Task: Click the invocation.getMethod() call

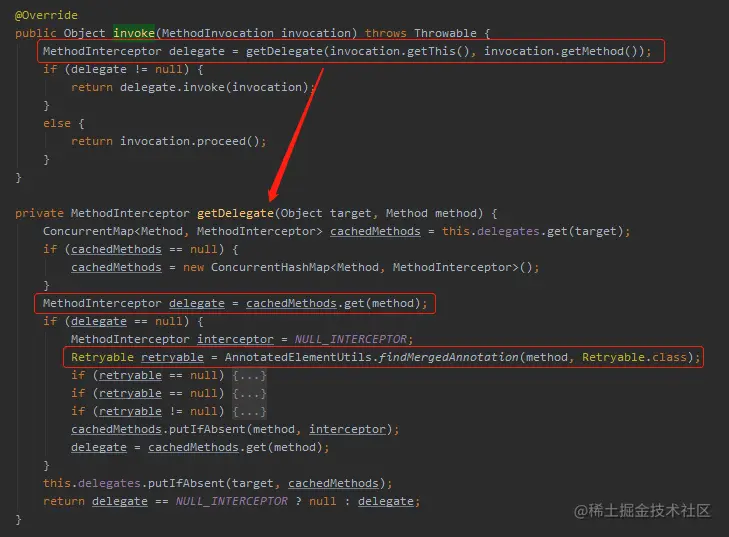Action: pyautogui.click(x=561, y=51)
